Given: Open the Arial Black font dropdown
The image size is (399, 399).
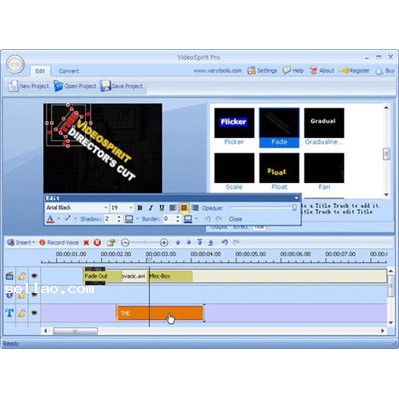Looking at the screenshot, I should click(77, 208).
